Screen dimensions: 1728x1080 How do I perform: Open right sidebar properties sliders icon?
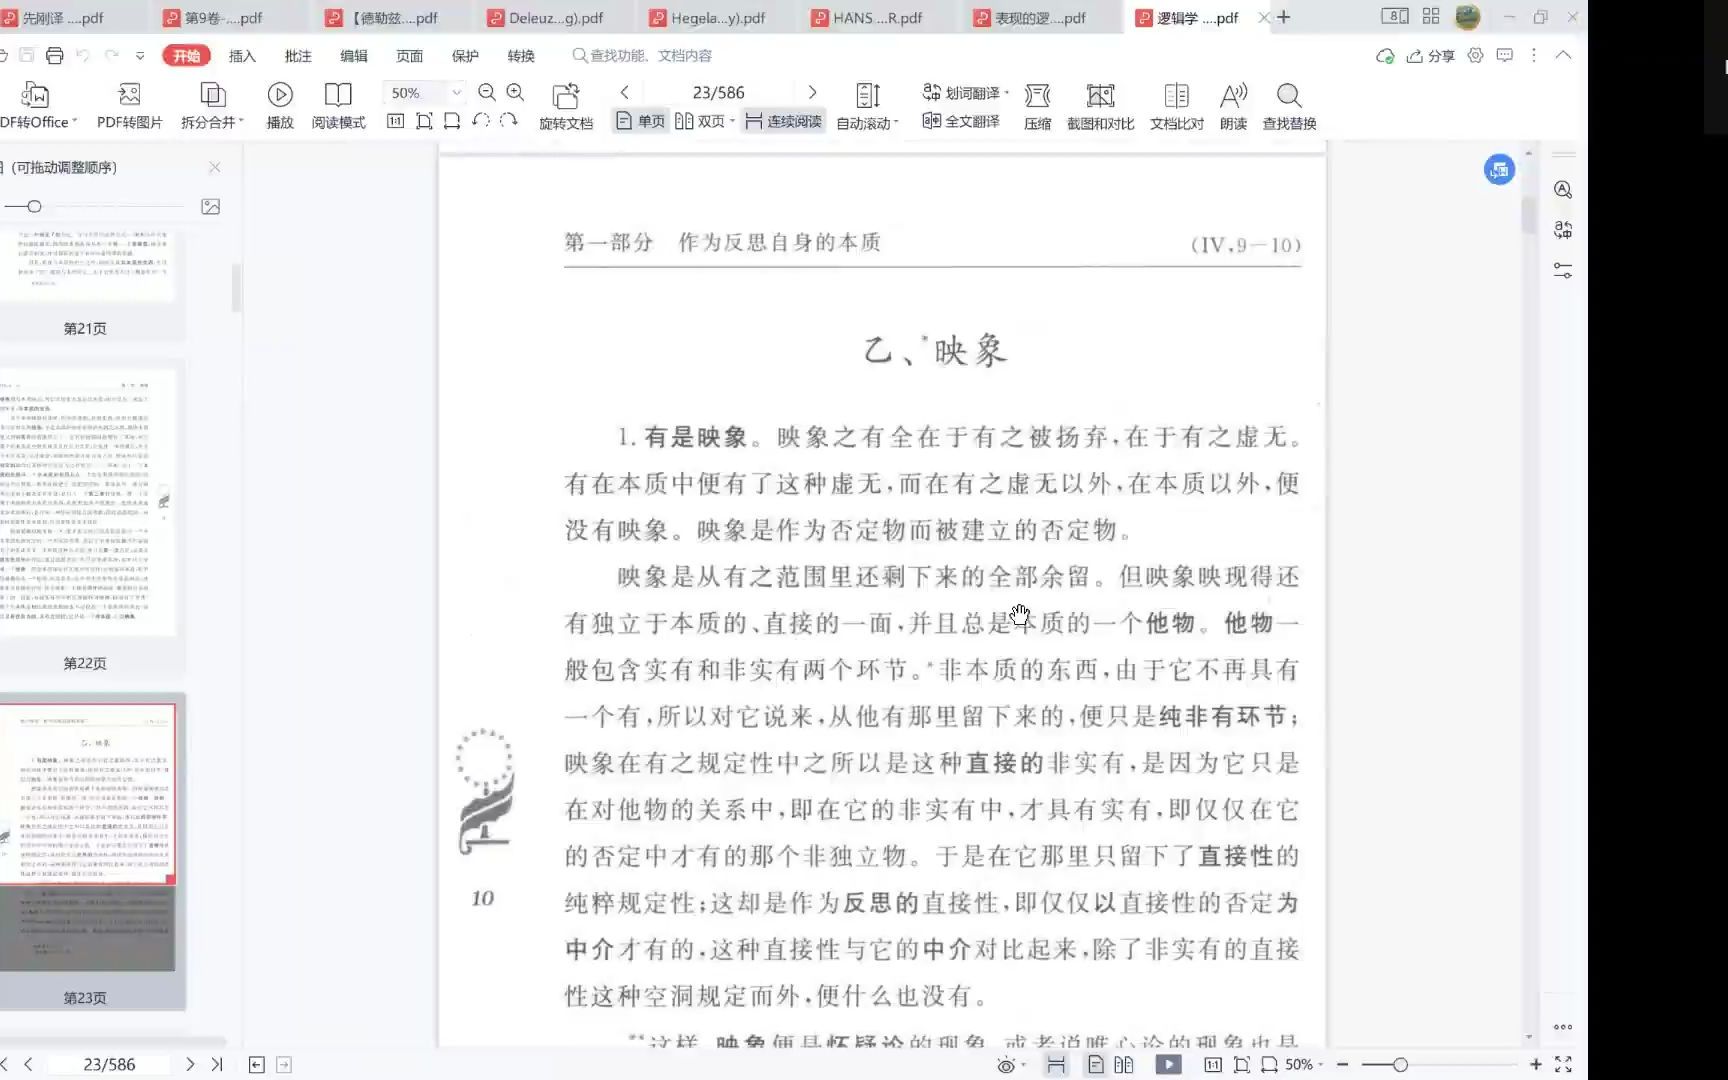(x=1563, y=270)
